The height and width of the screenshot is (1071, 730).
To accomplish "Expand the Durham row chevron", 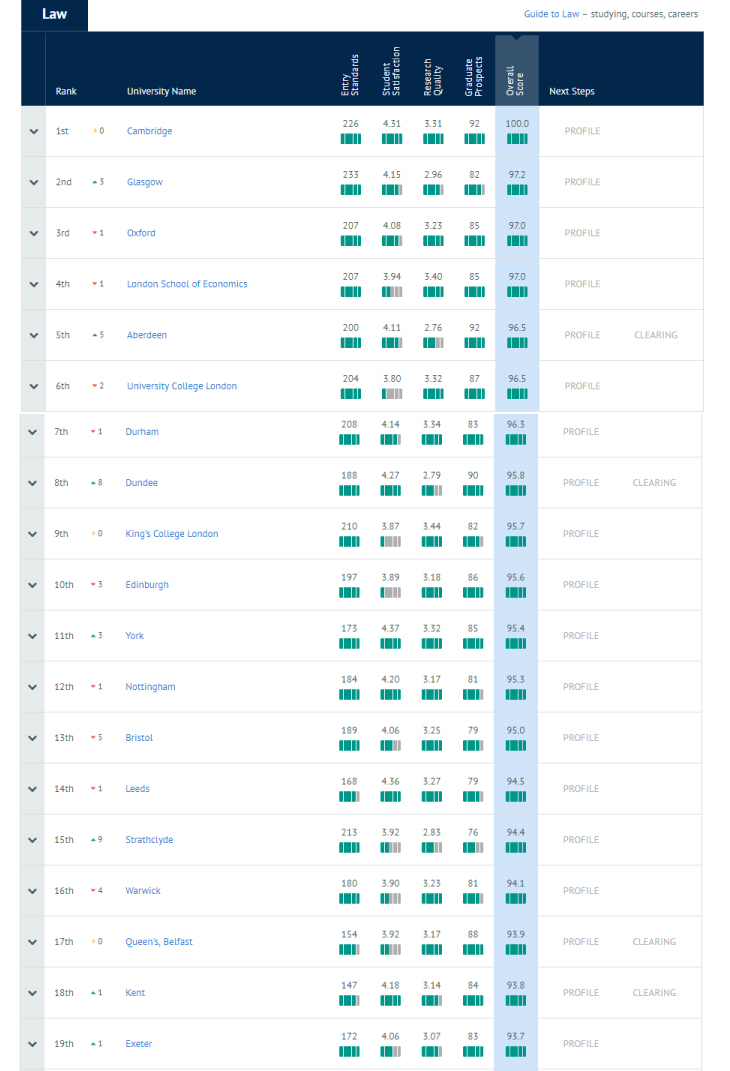I will 31,431.
